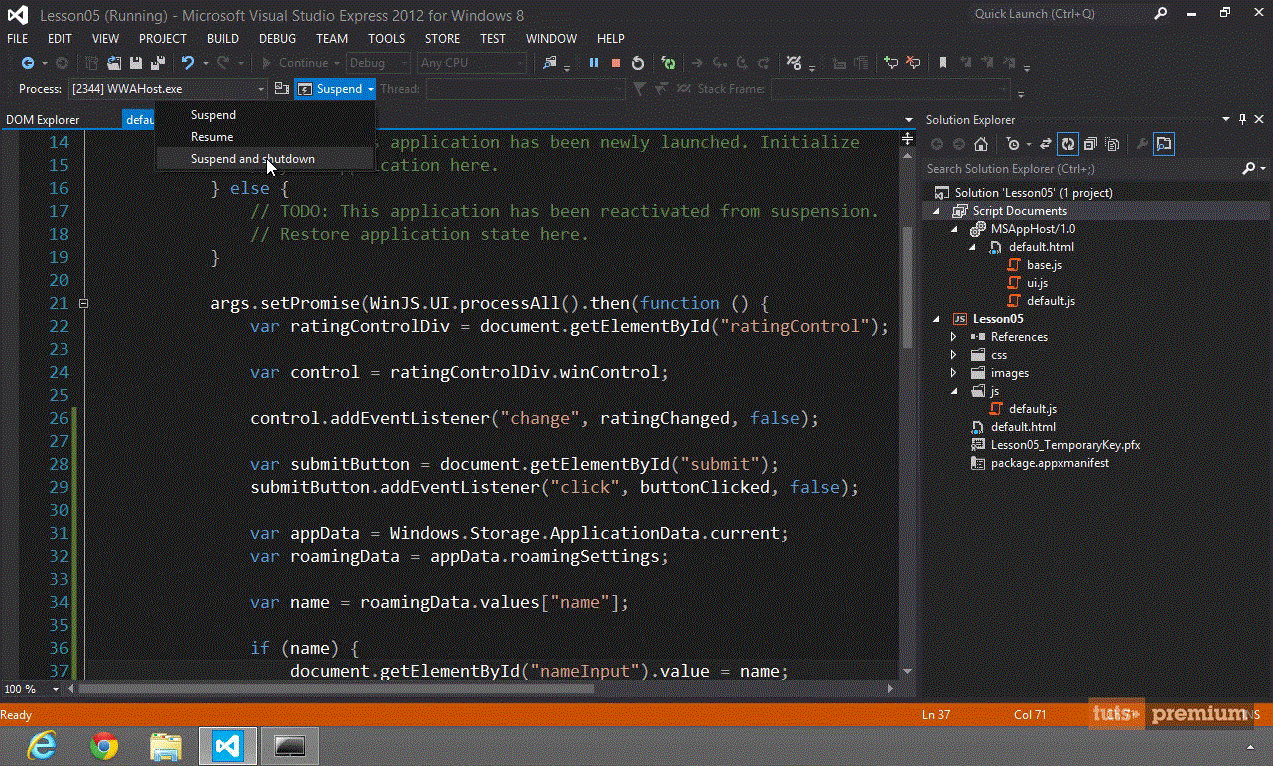Open Google Chrome from the taskbar
Viewport: 1273px width, 766px height.
[104, 746]
